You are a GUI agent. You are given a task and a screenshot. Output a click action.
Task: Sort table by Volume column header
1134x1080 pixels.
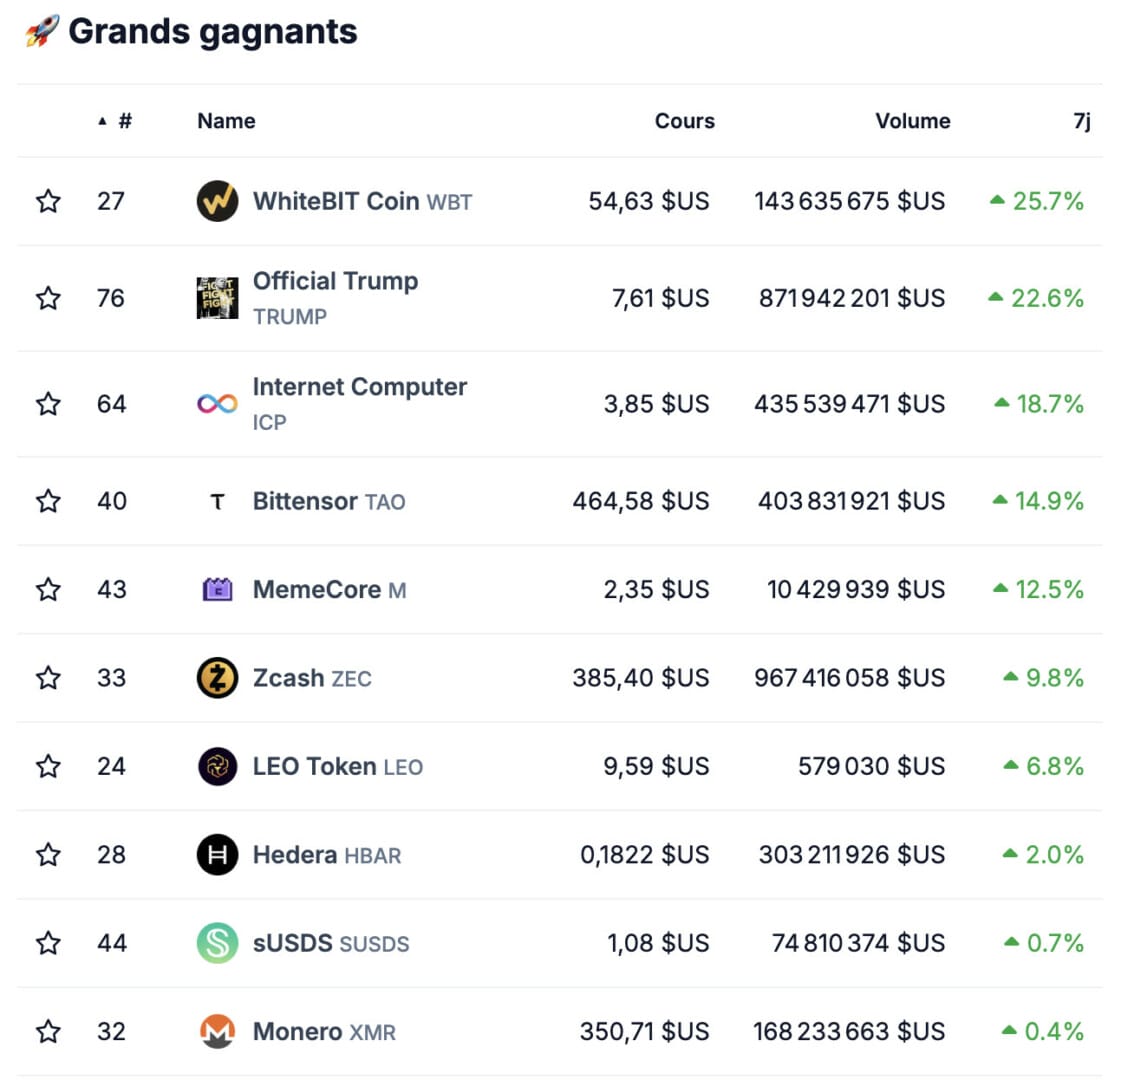[x=912, y=121]
